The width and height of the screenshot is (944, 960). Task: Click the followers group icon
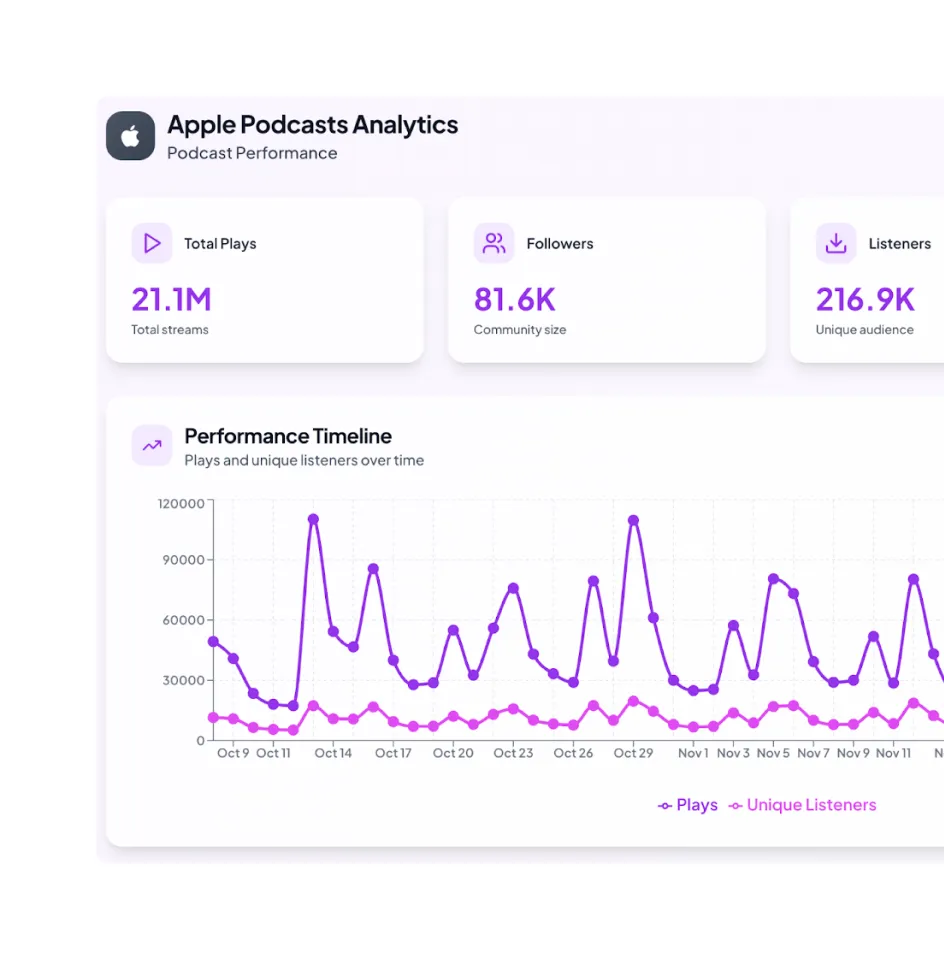coord(494,243)
